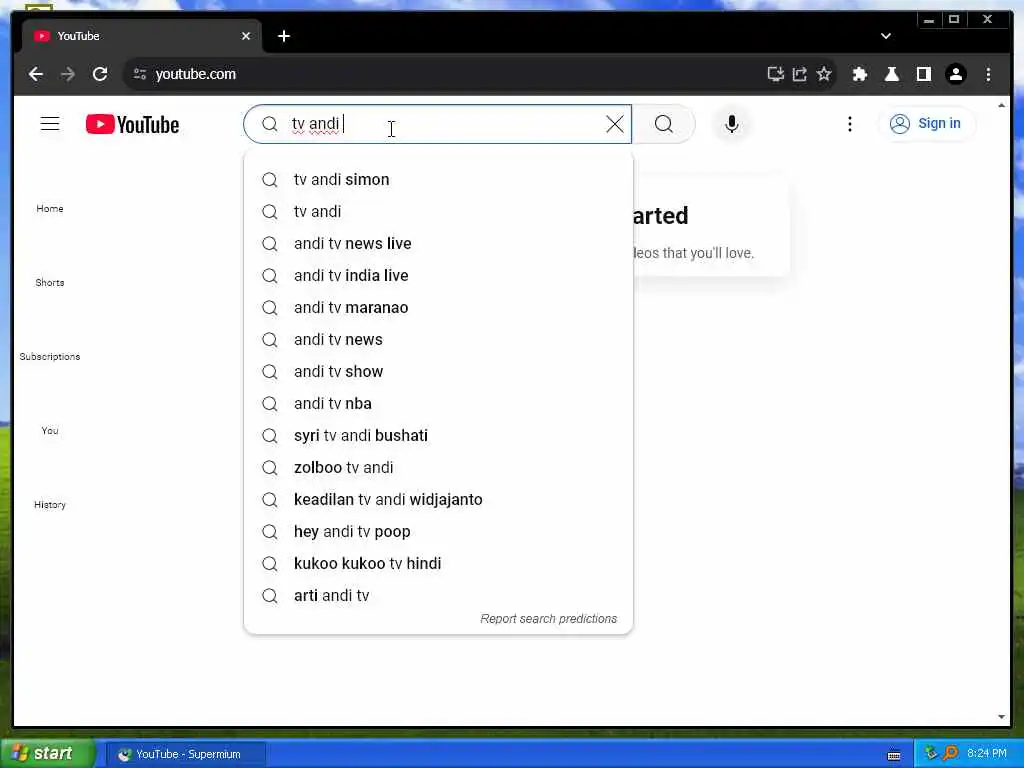
Task: Open the browser three-dot menu
Action: tap(988, 74)
